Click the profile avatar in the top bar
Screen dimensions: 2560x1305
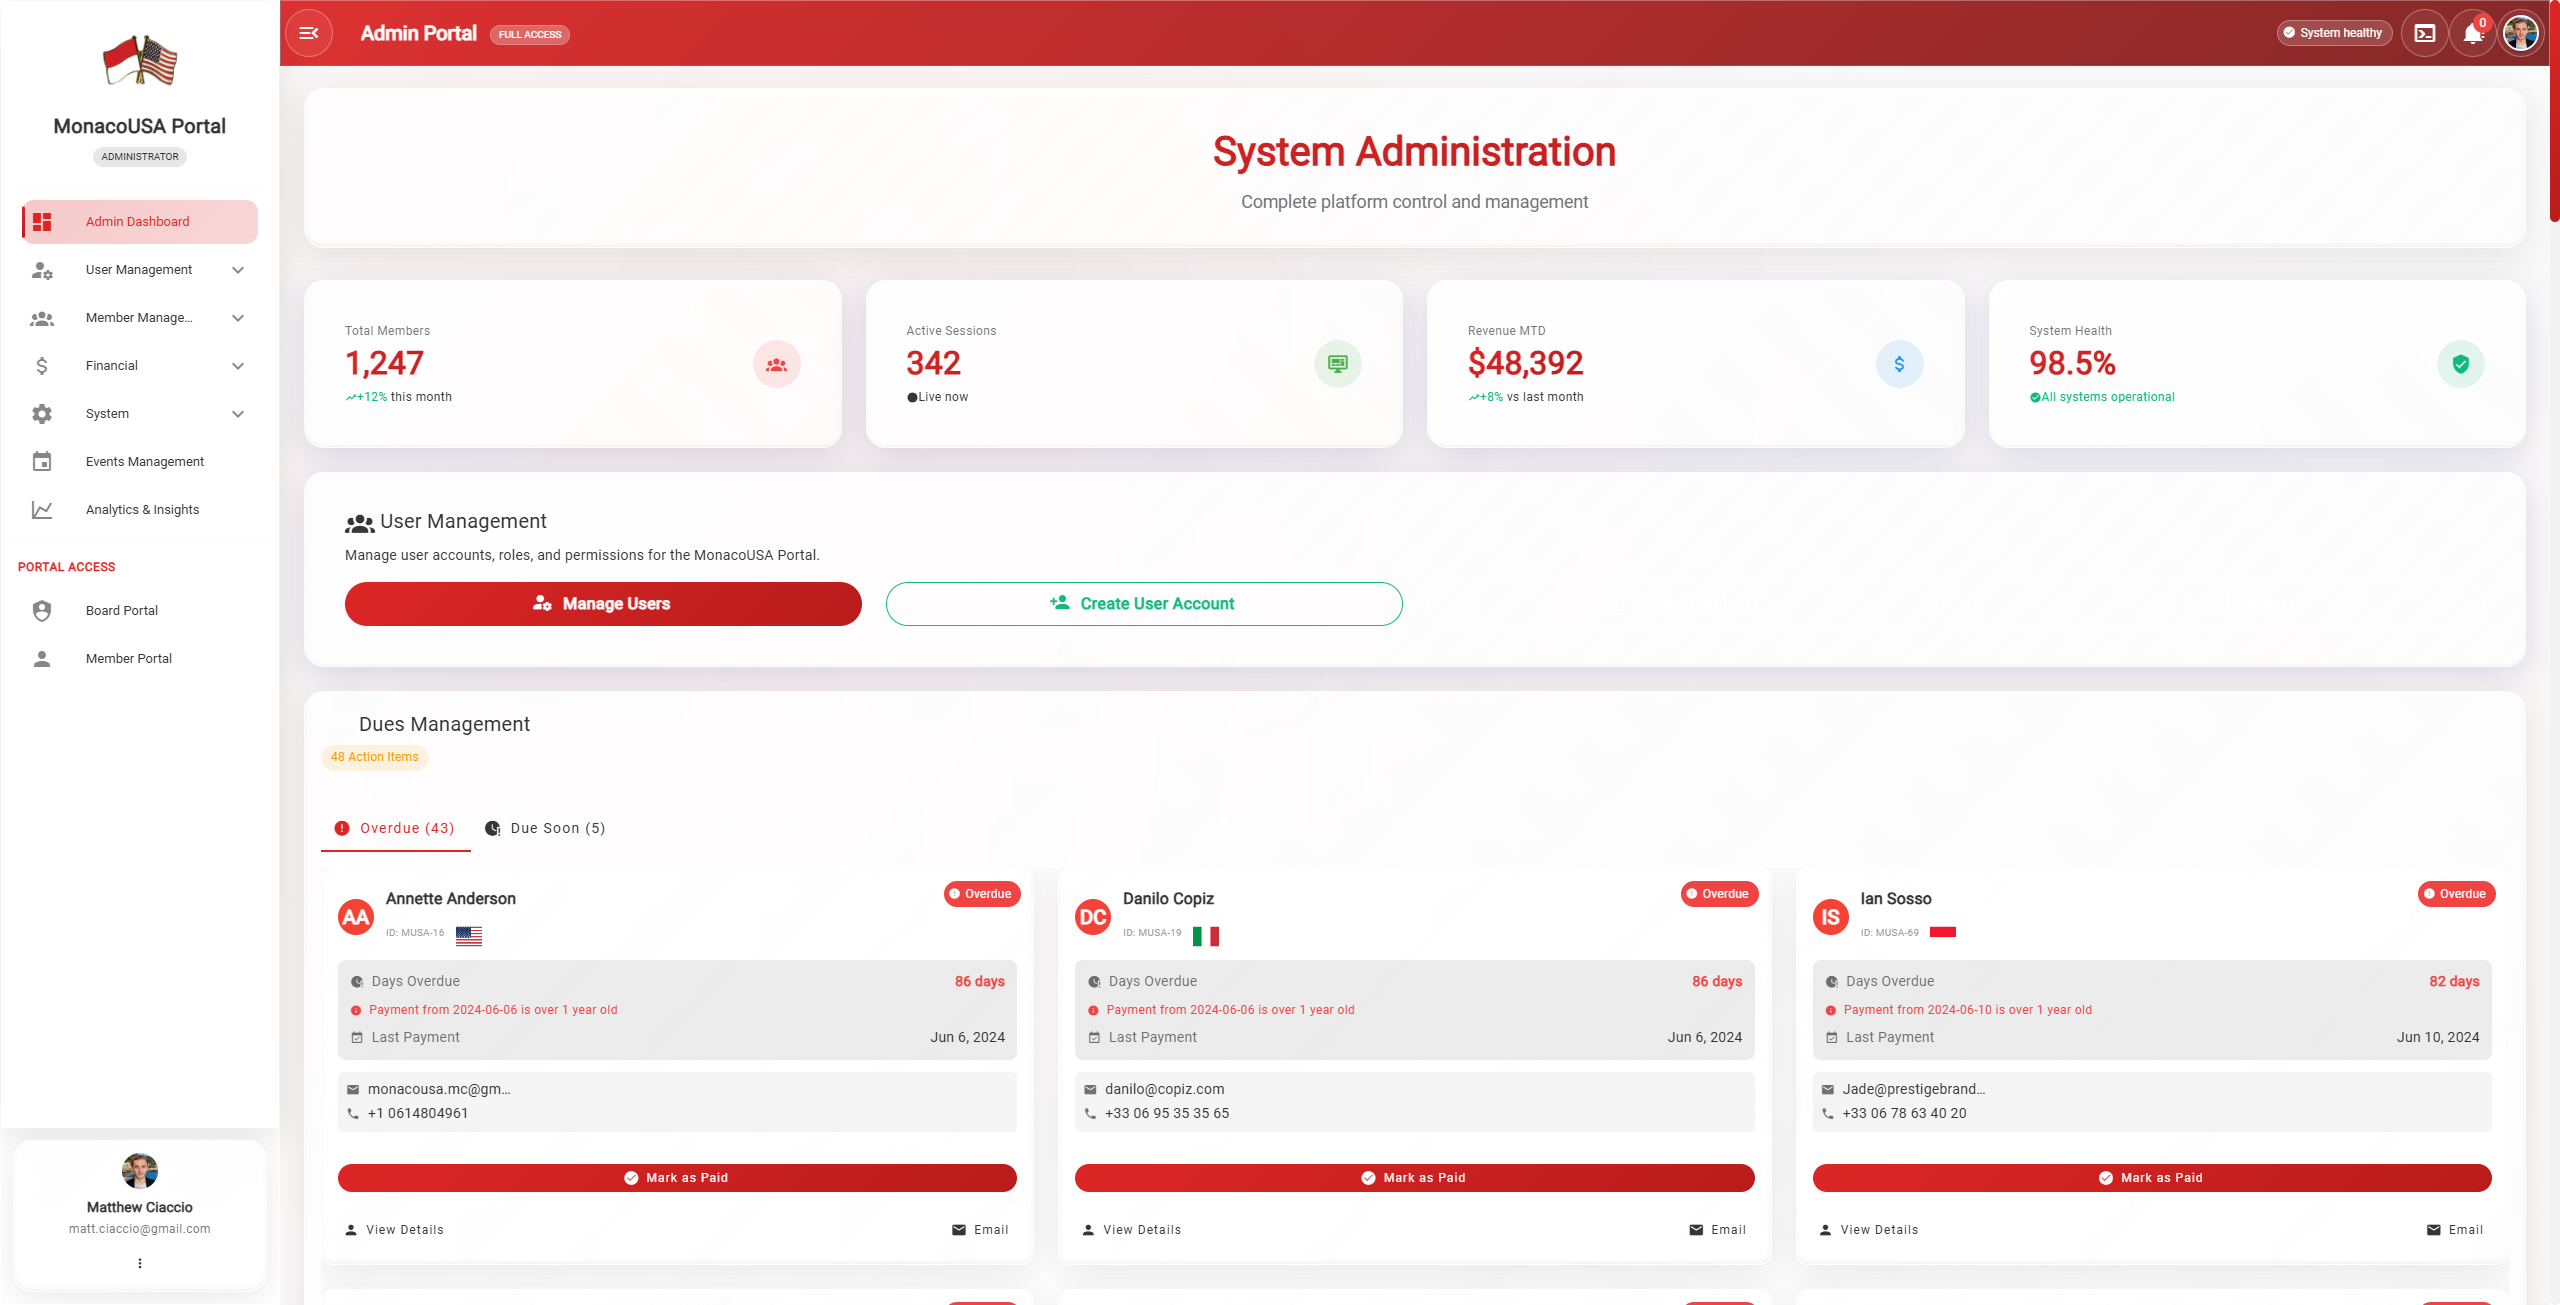pos(2521,33)
